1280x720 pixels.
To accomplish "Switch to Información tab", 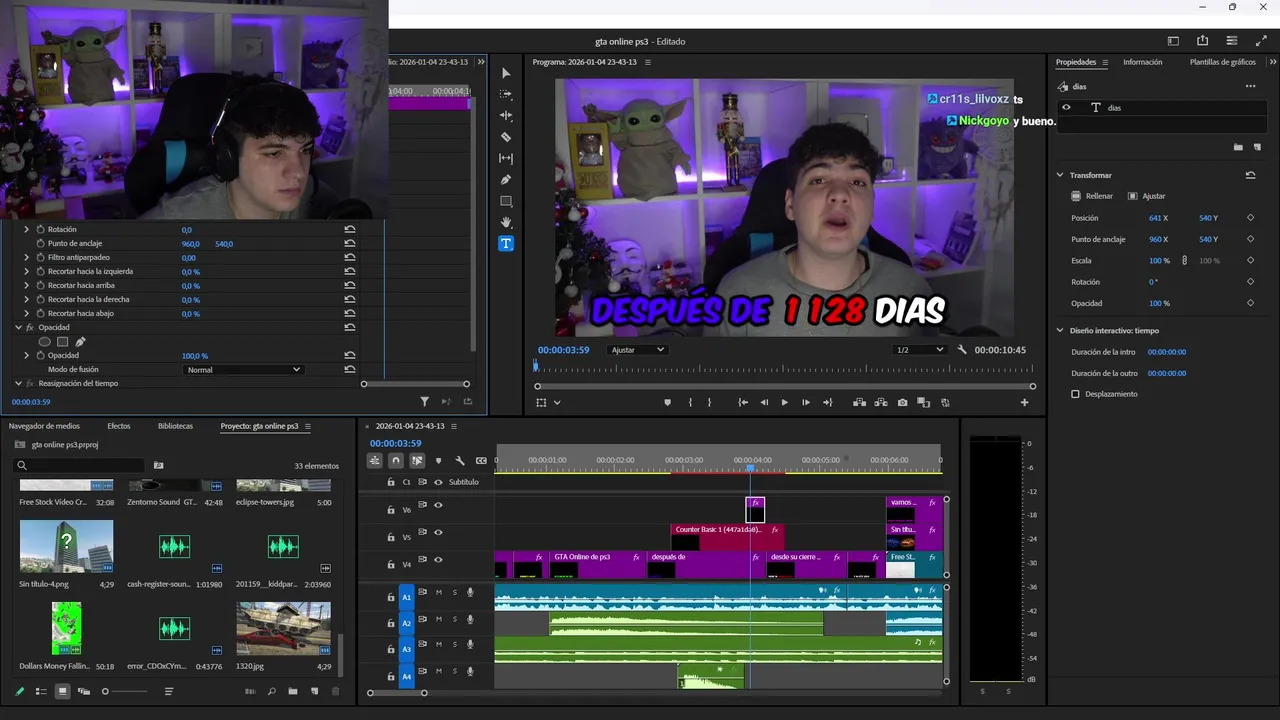I will pyautogui.click(x=1142, y=62).
